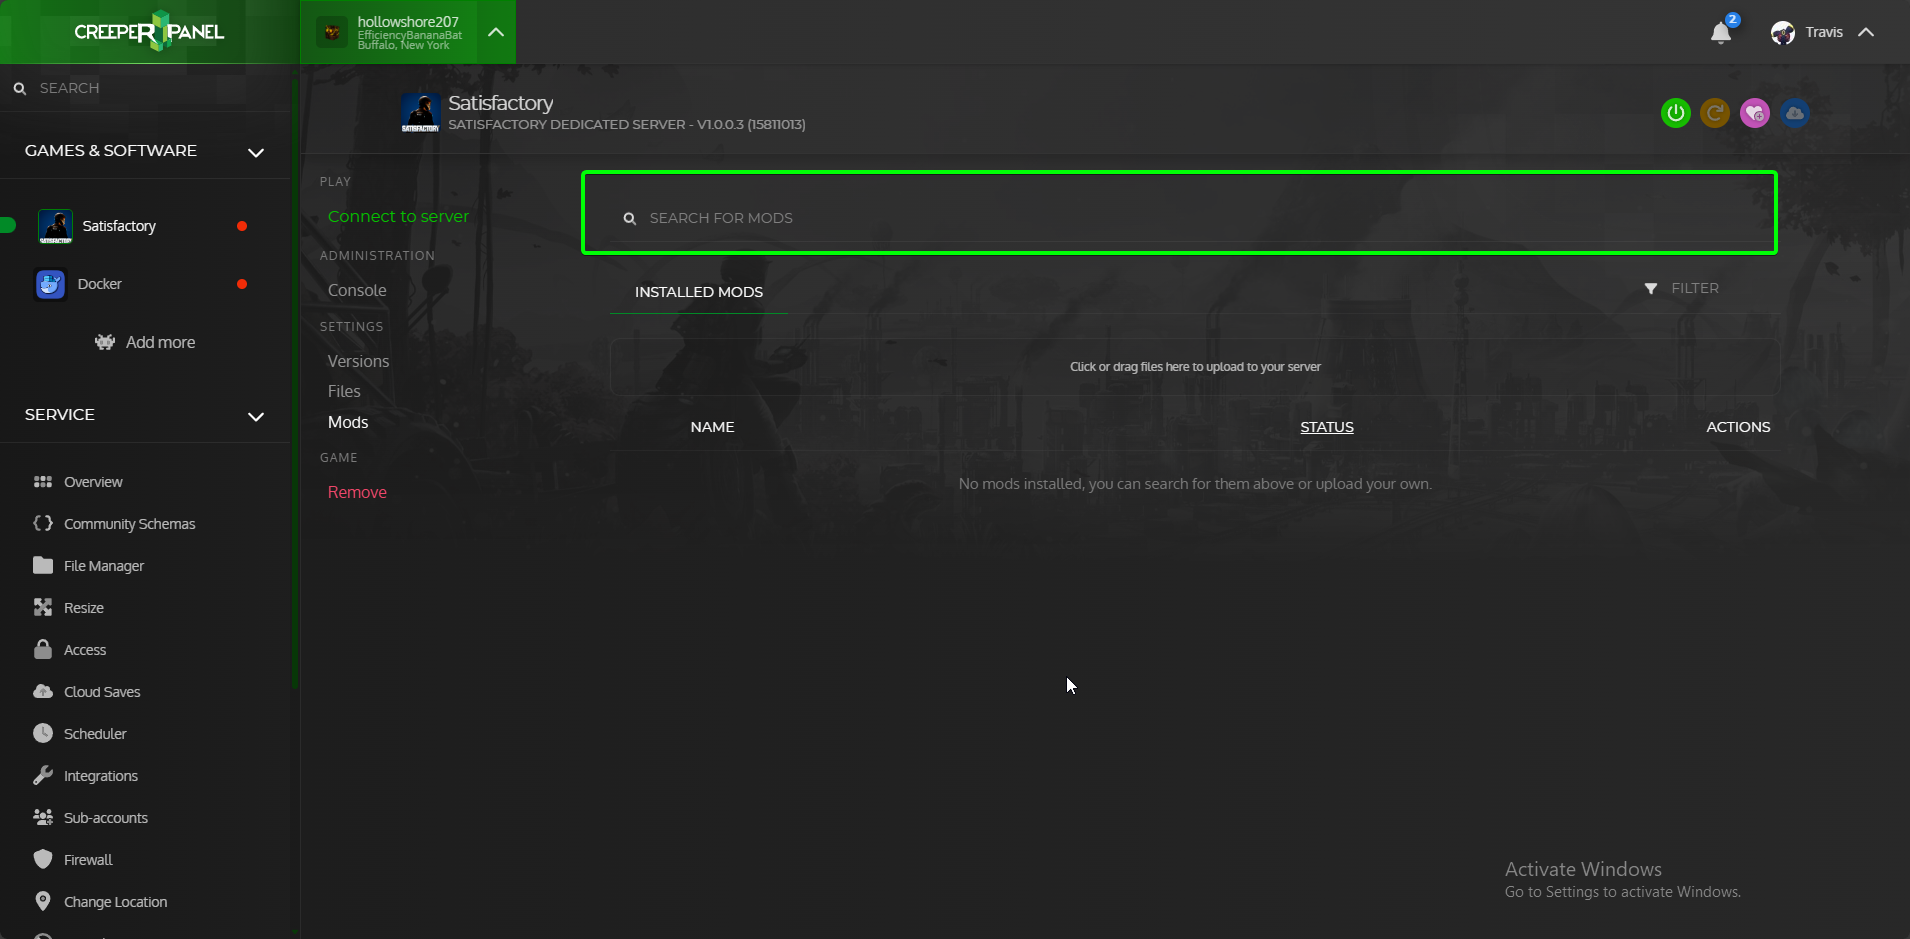
Task: Open the Change Location page
Action: 115,902
